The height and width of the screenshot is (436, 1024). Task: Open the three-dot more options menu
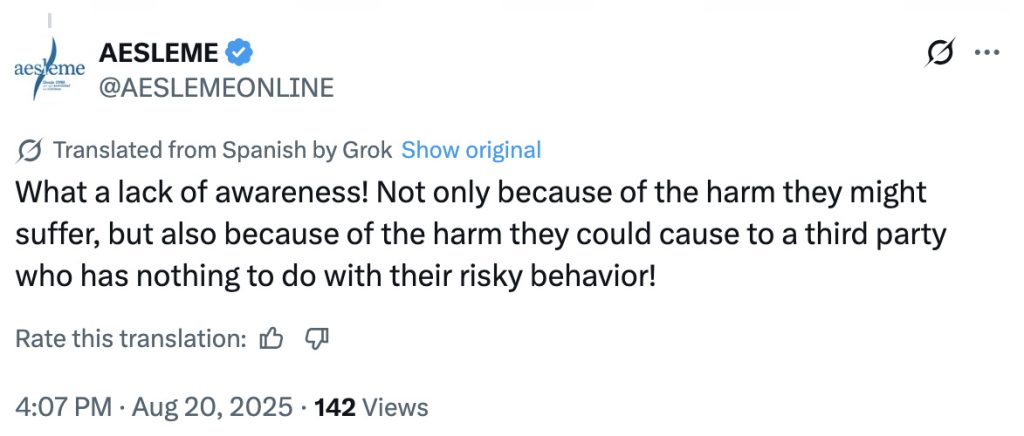point(987,54)
